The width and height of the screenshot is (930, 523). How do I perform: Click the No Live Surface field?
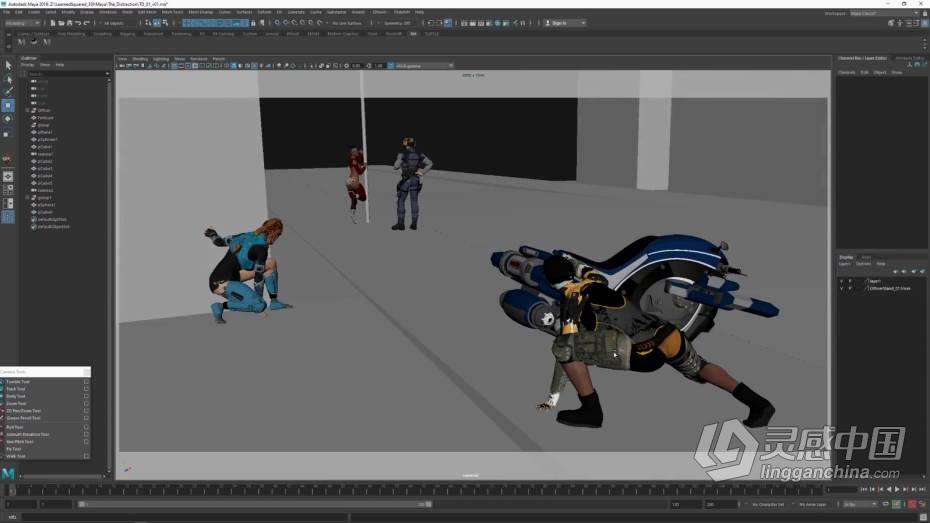347,23
